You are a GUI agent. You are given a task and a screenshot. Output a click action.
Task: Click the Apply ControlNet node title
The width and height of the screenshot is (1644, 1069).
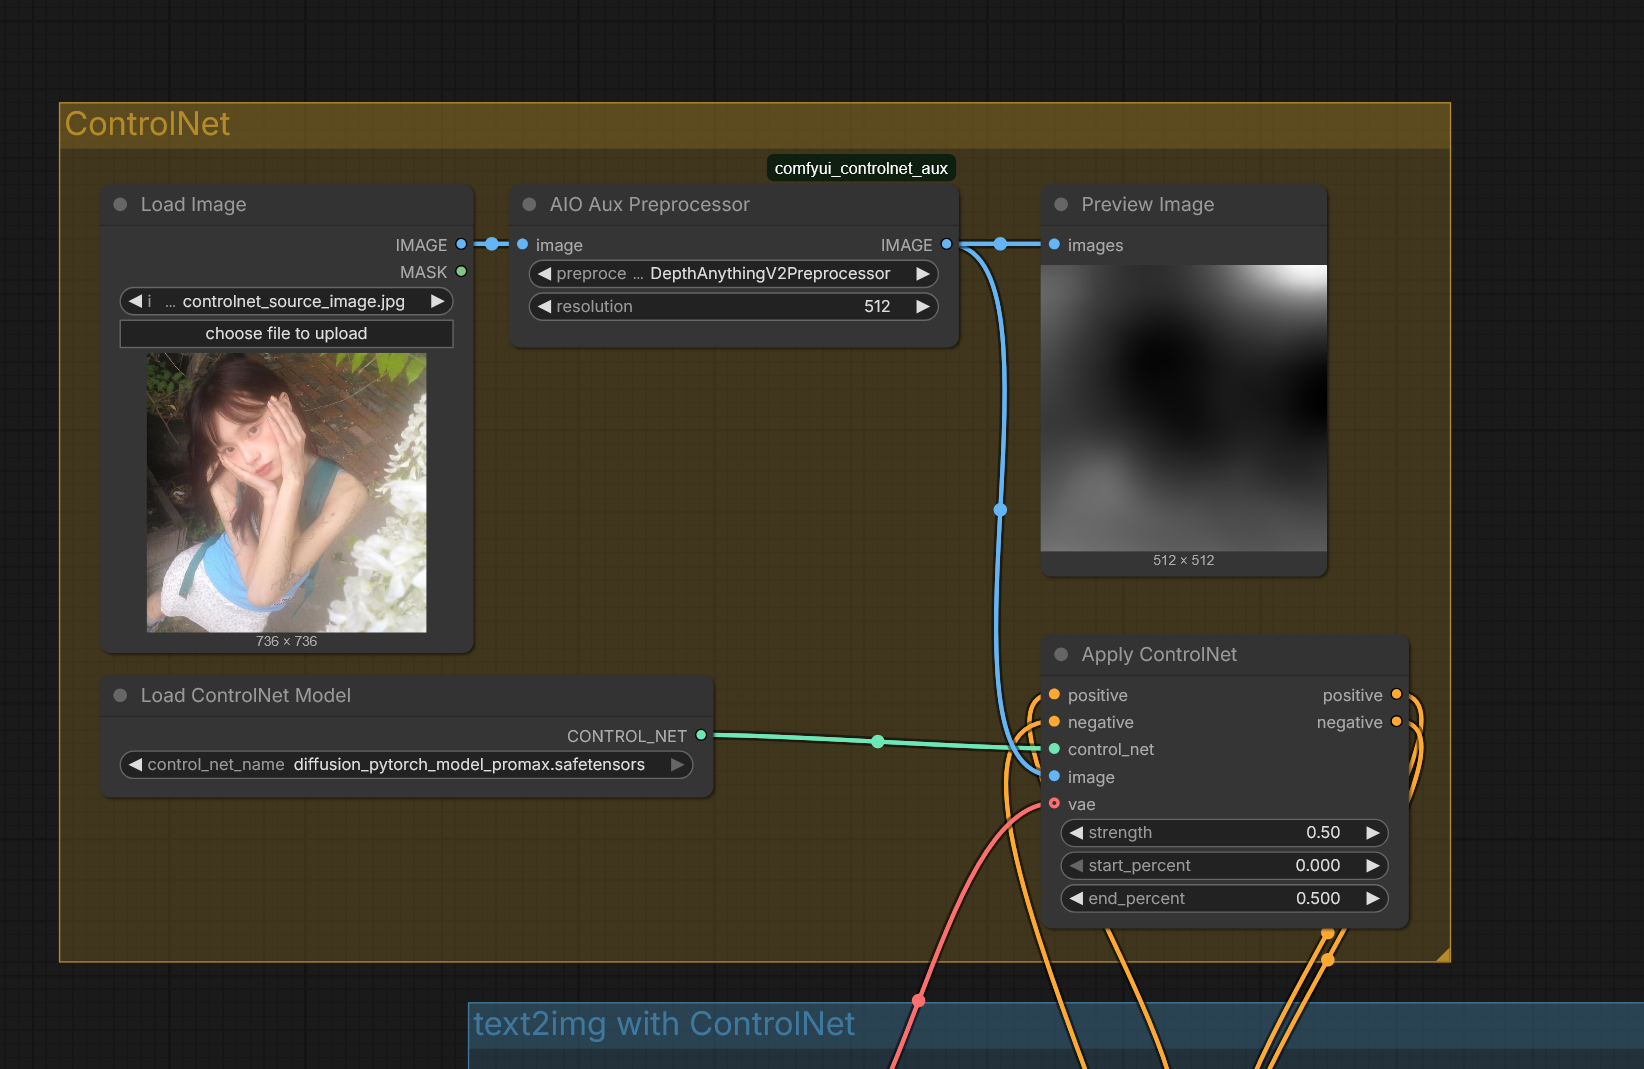click(1159, 654)
